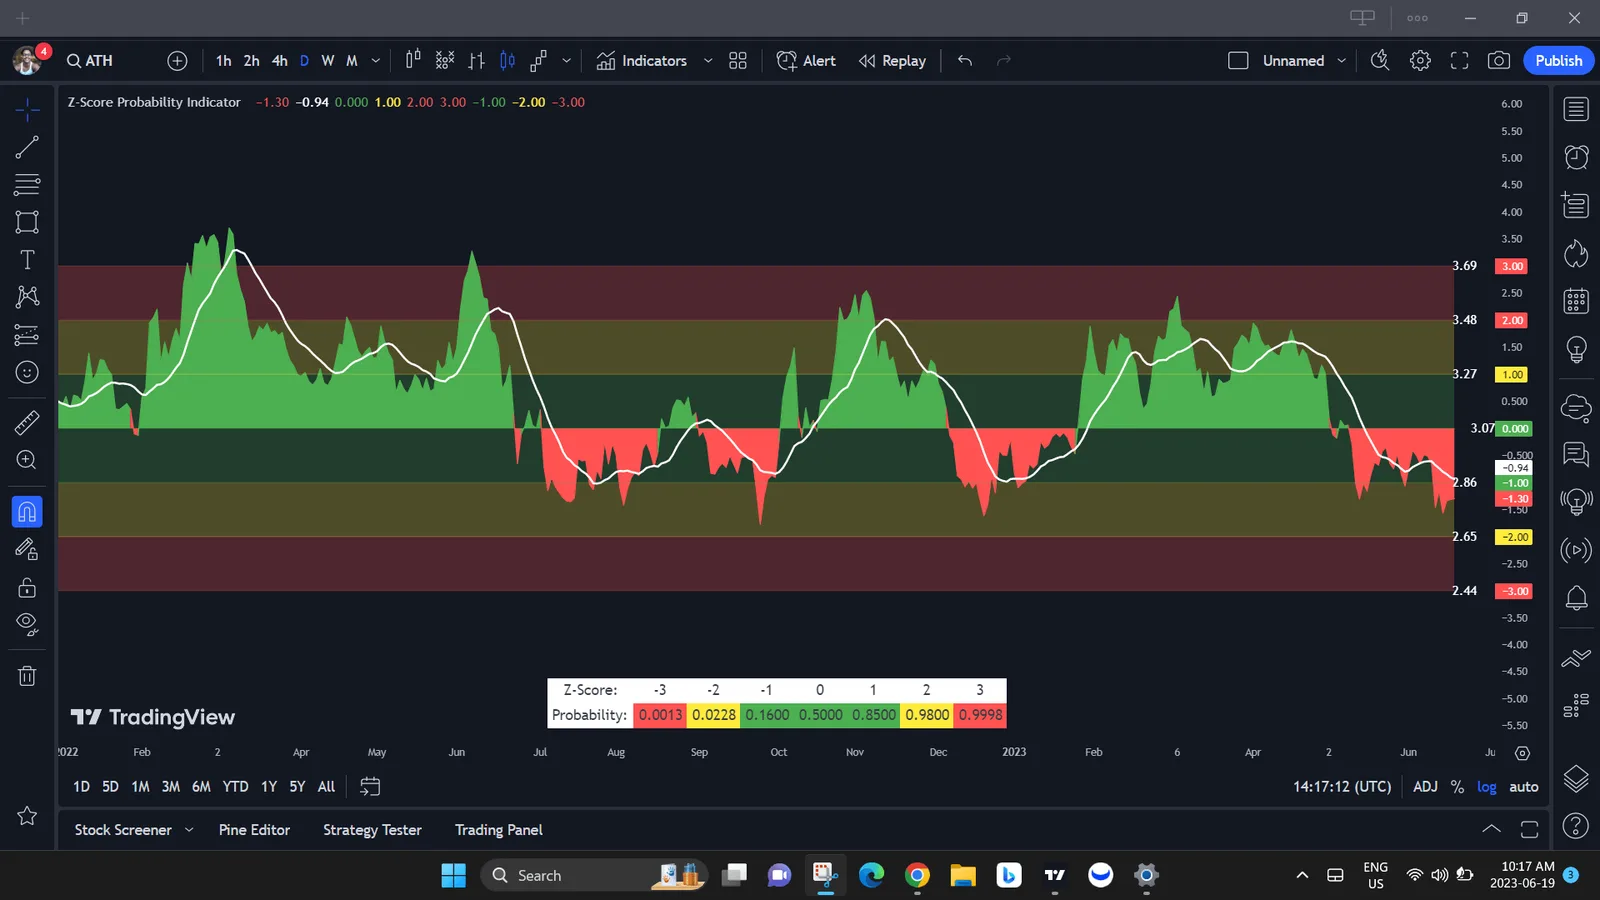Image resolution: width=1600 pixels, height=900 pixels.
Task: Expand the time interval dropdown arrow
Action: (376, 61)
